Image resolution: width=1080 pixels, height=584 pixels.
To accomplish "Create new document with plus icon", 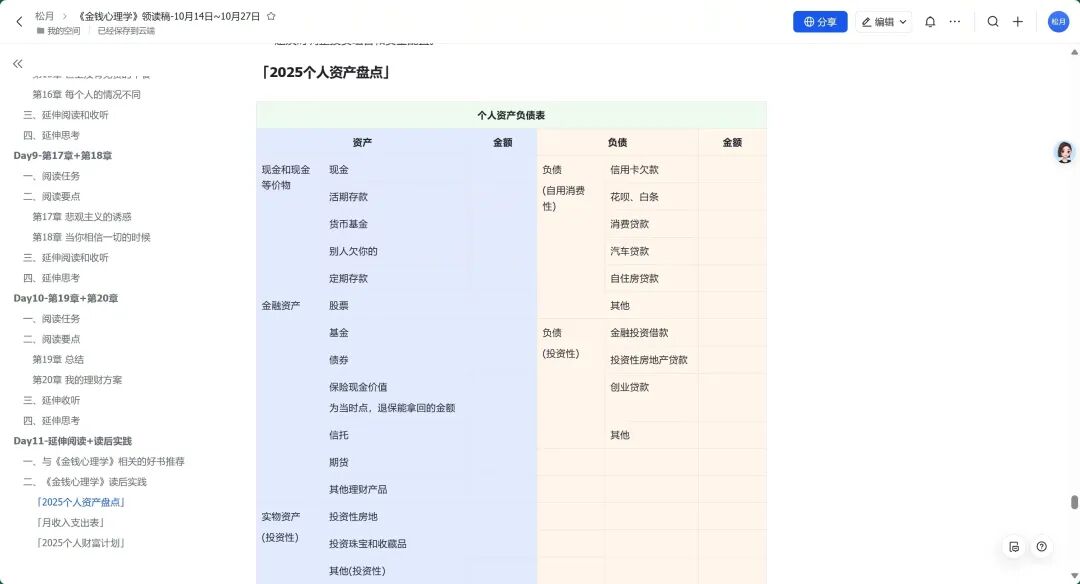I will pyautogui.click(x=1017, y=22).
